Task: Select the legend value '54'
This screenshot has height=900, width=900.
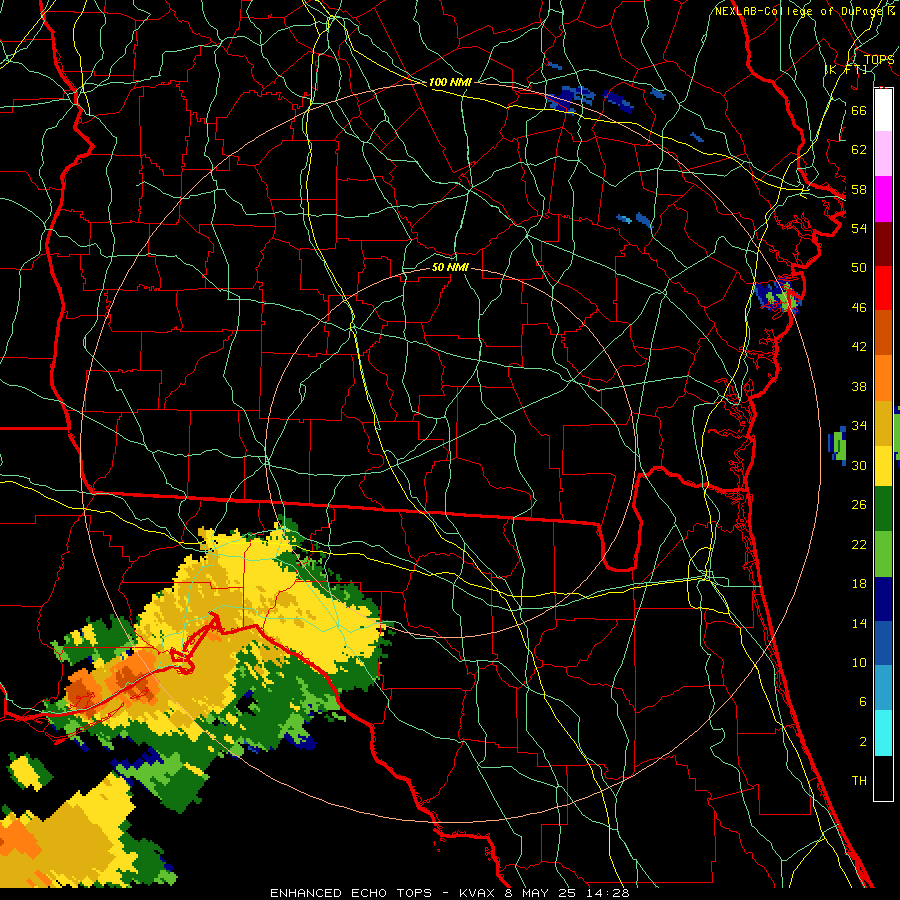Action: [x=859, y=228]
